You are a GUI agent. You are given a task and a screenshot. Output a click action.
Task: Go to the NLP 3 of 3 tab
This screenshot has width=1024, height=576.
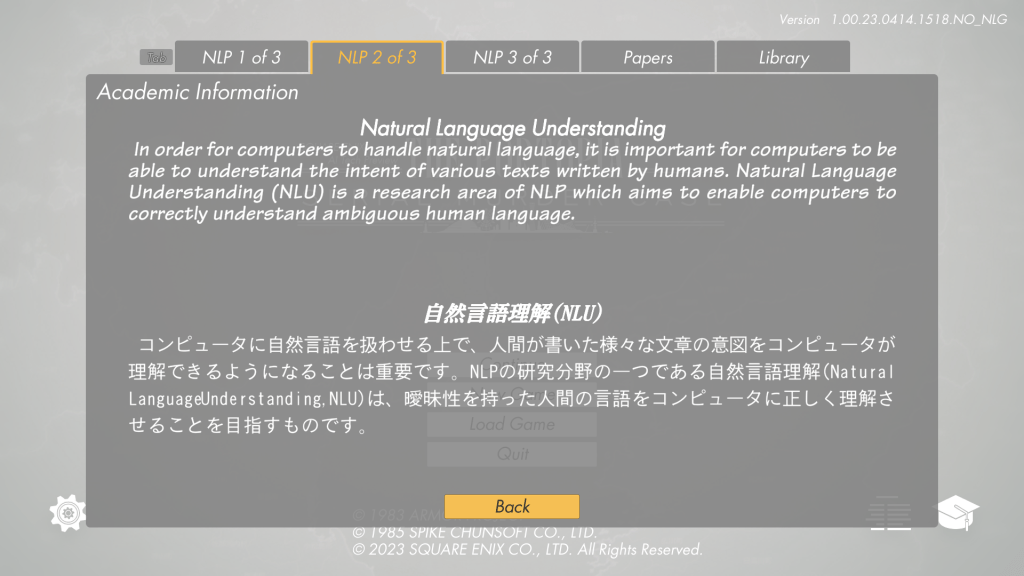512,57
